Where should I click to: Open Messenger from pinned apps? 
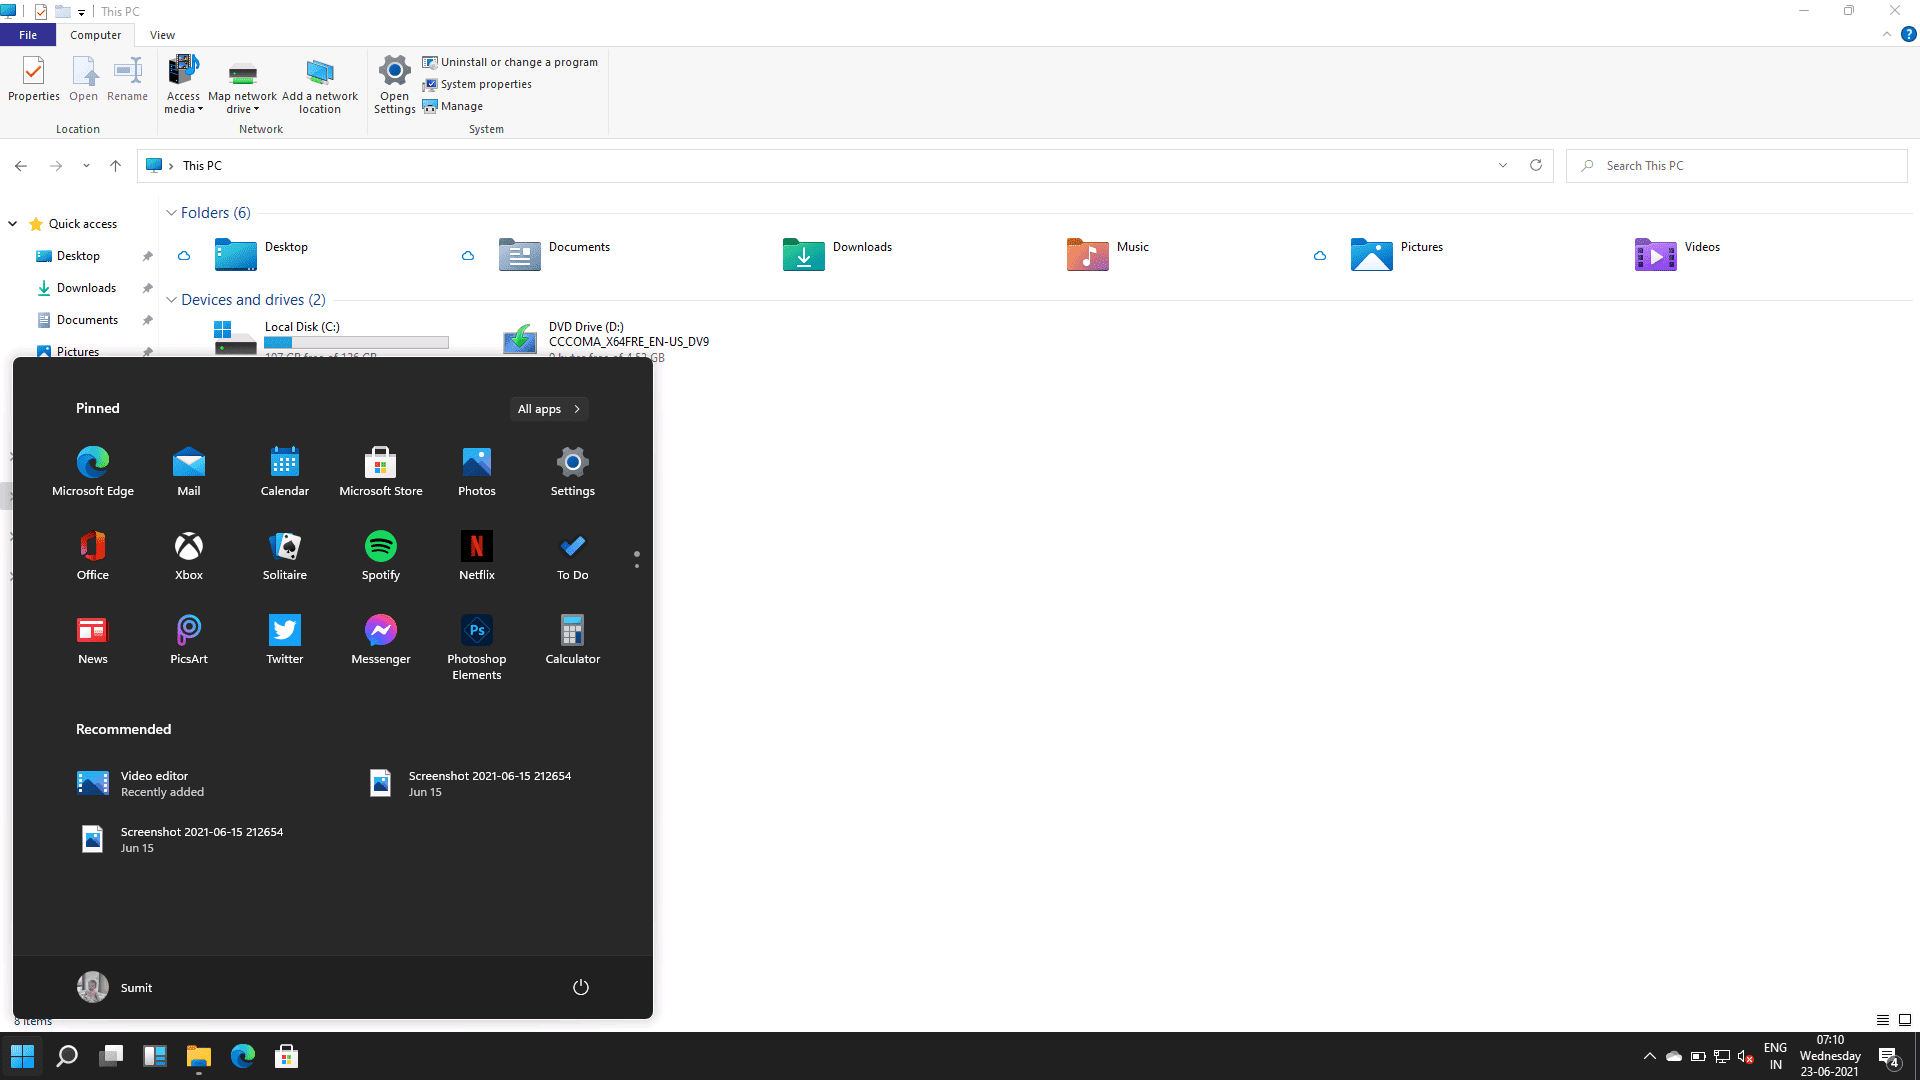[380, 639]
